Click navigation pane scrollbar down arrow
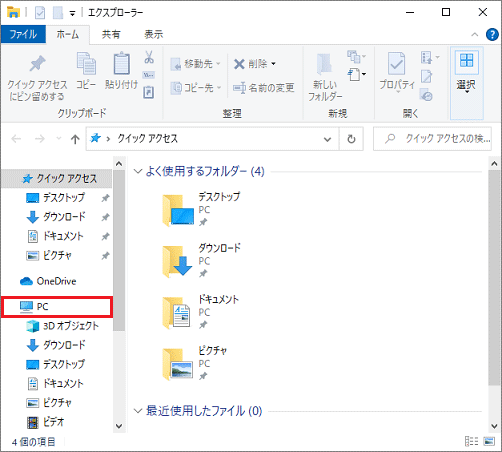 pyautogui.click(x=119, y=426)
